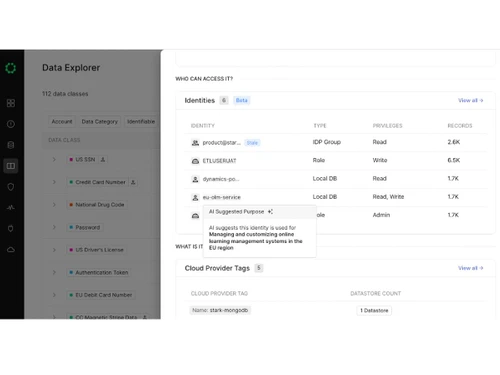Click the CLOUD PROVIDER TAG column header
This screenshot has height=375, width=500.
(219, 293)
